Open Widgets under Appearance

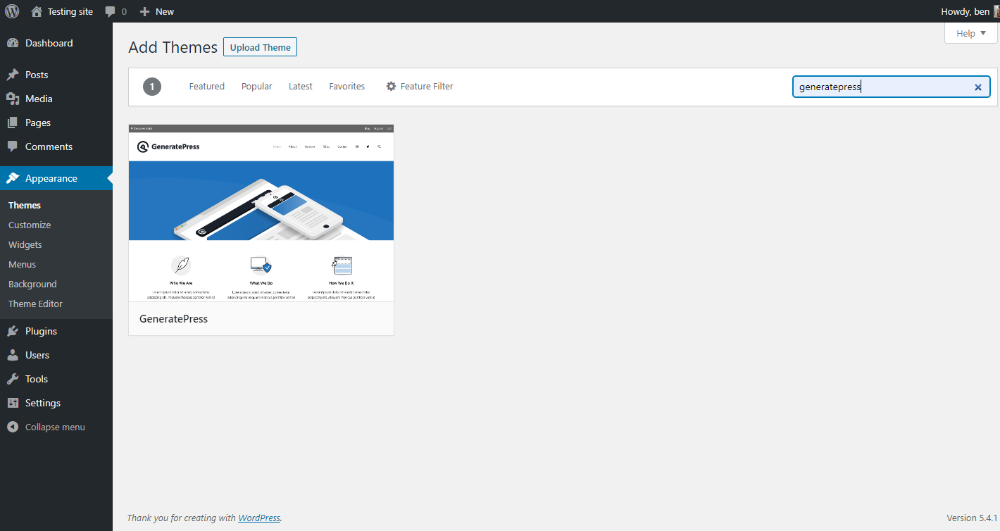25,245
